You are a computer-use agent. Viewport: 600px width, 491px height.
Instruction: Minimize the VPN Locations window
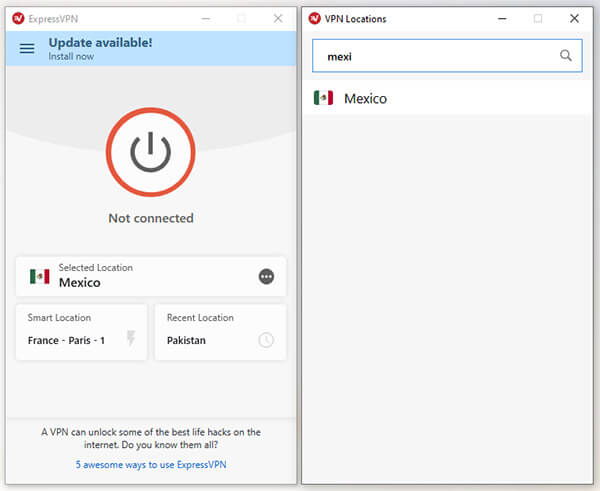tap(502, 18)
